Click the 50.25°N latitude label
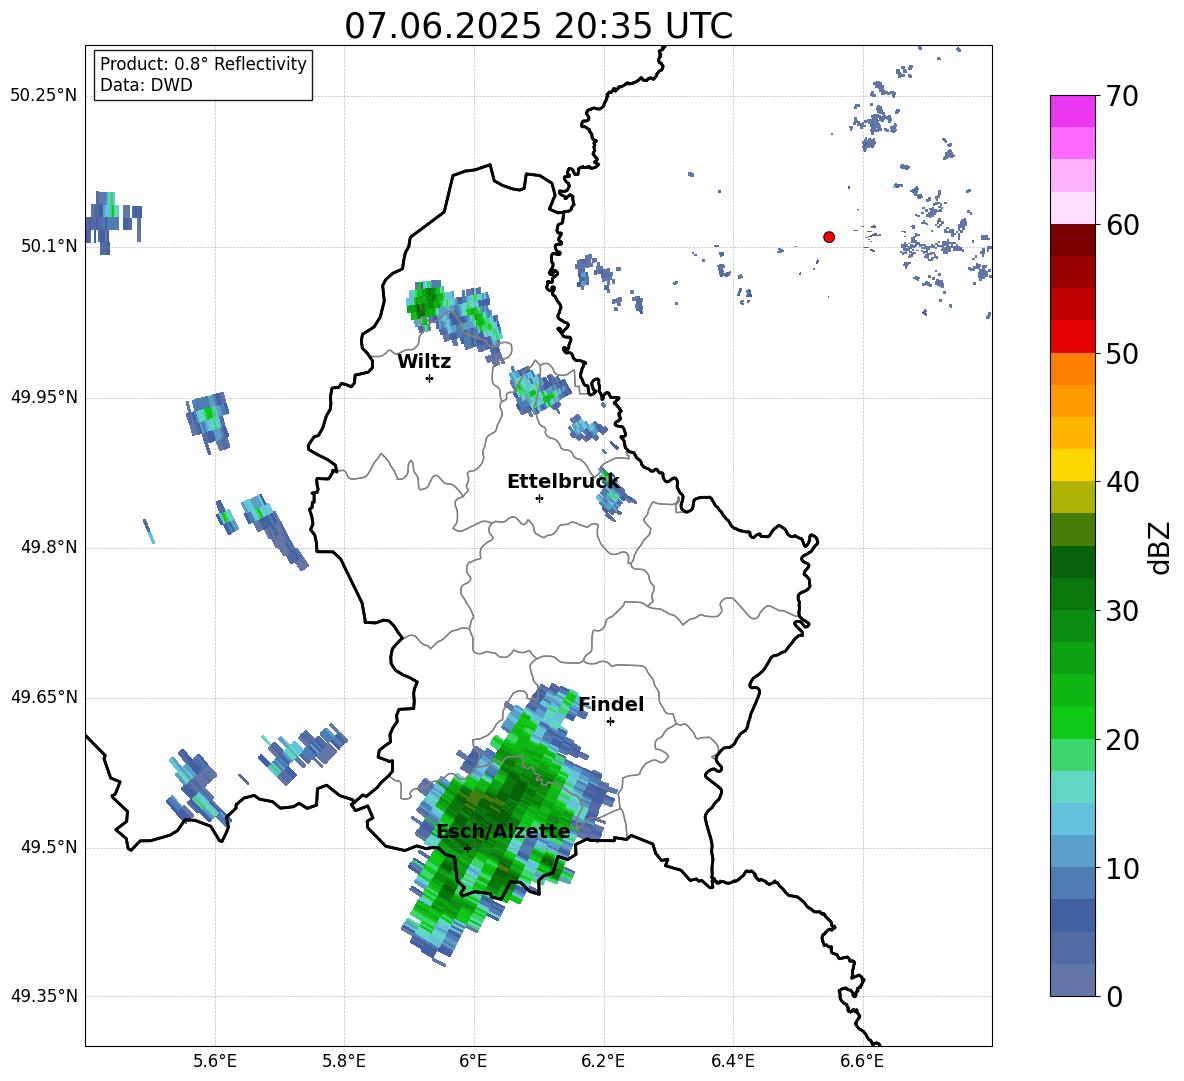This screenshot has height=1081, width=1184. [x=44, y=96]
